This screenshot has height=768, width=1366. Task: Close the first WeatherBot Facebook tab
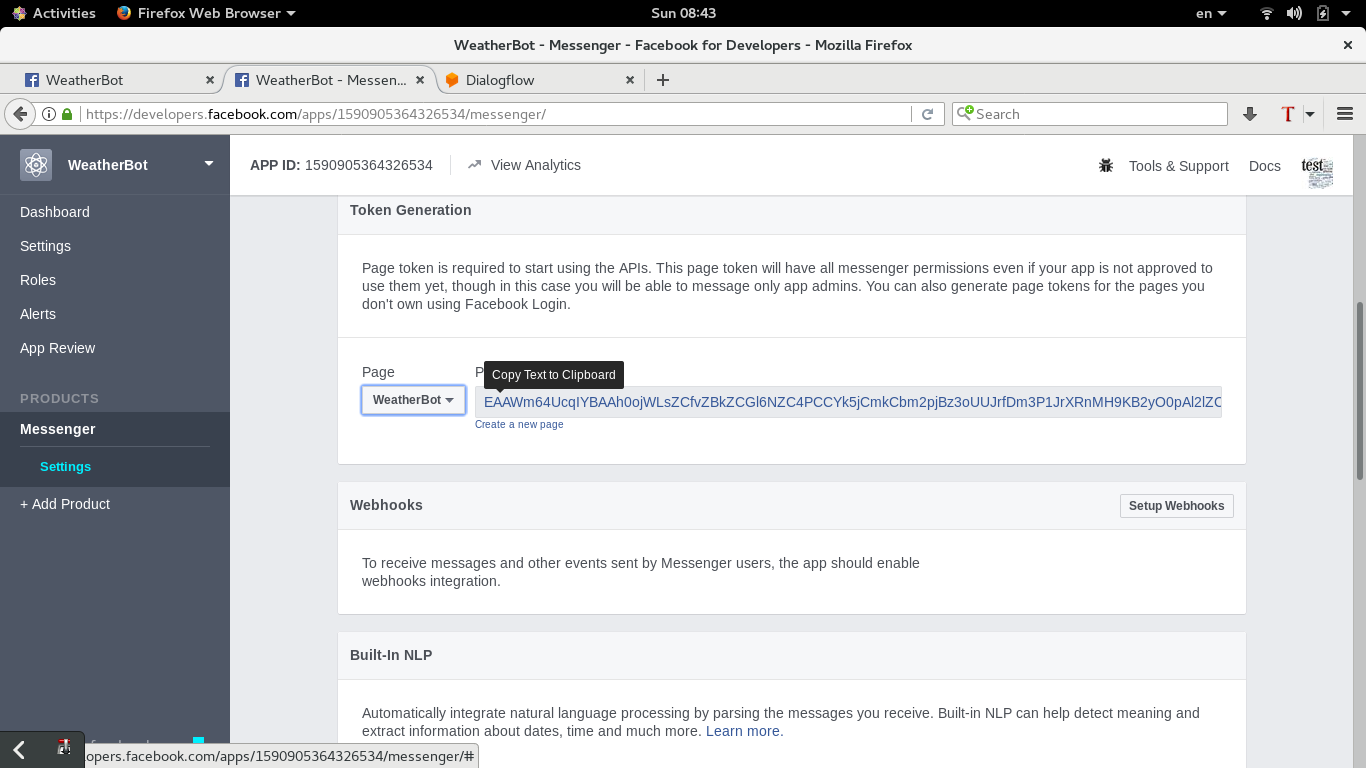click(x=210, y=80)
